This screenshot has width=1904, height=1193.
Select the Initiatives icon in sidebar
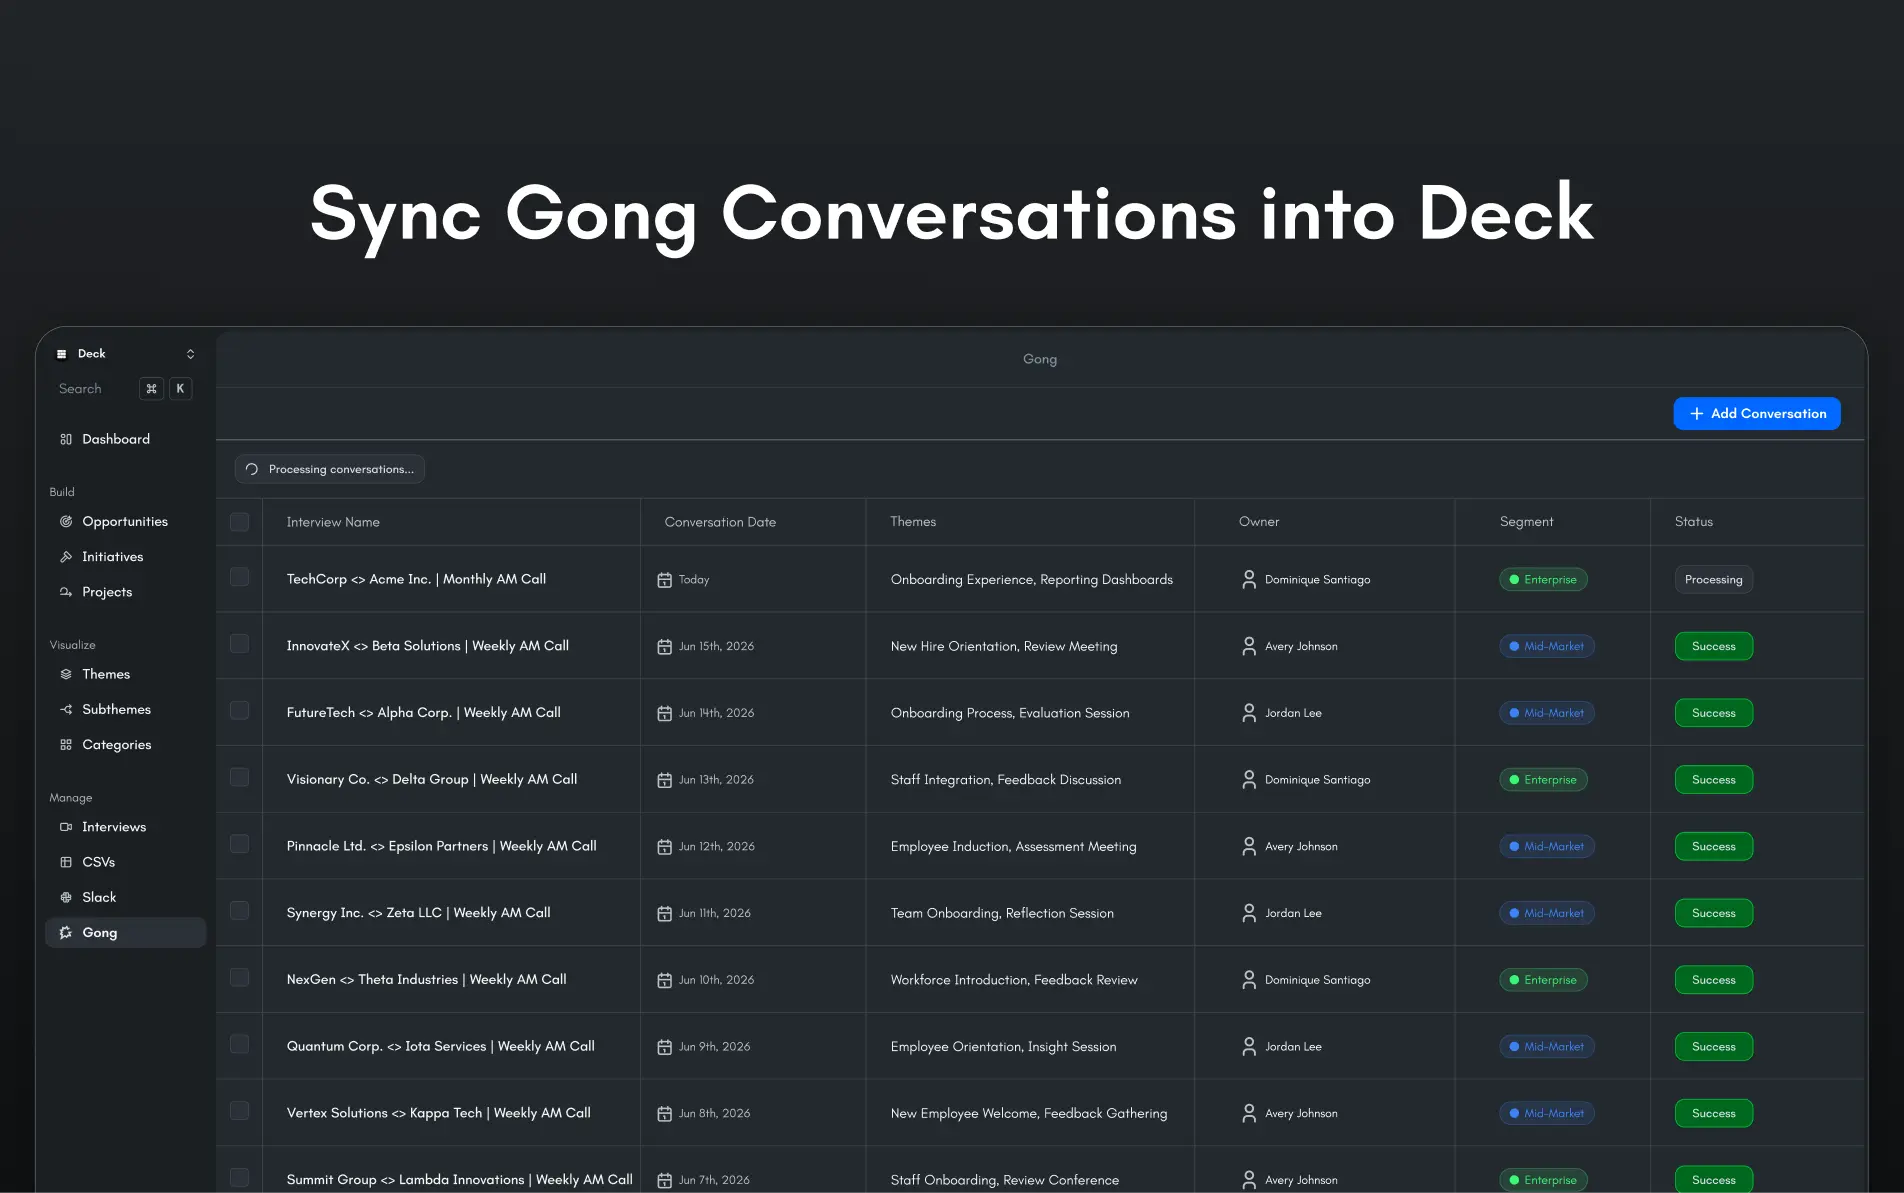pos(66,556)
